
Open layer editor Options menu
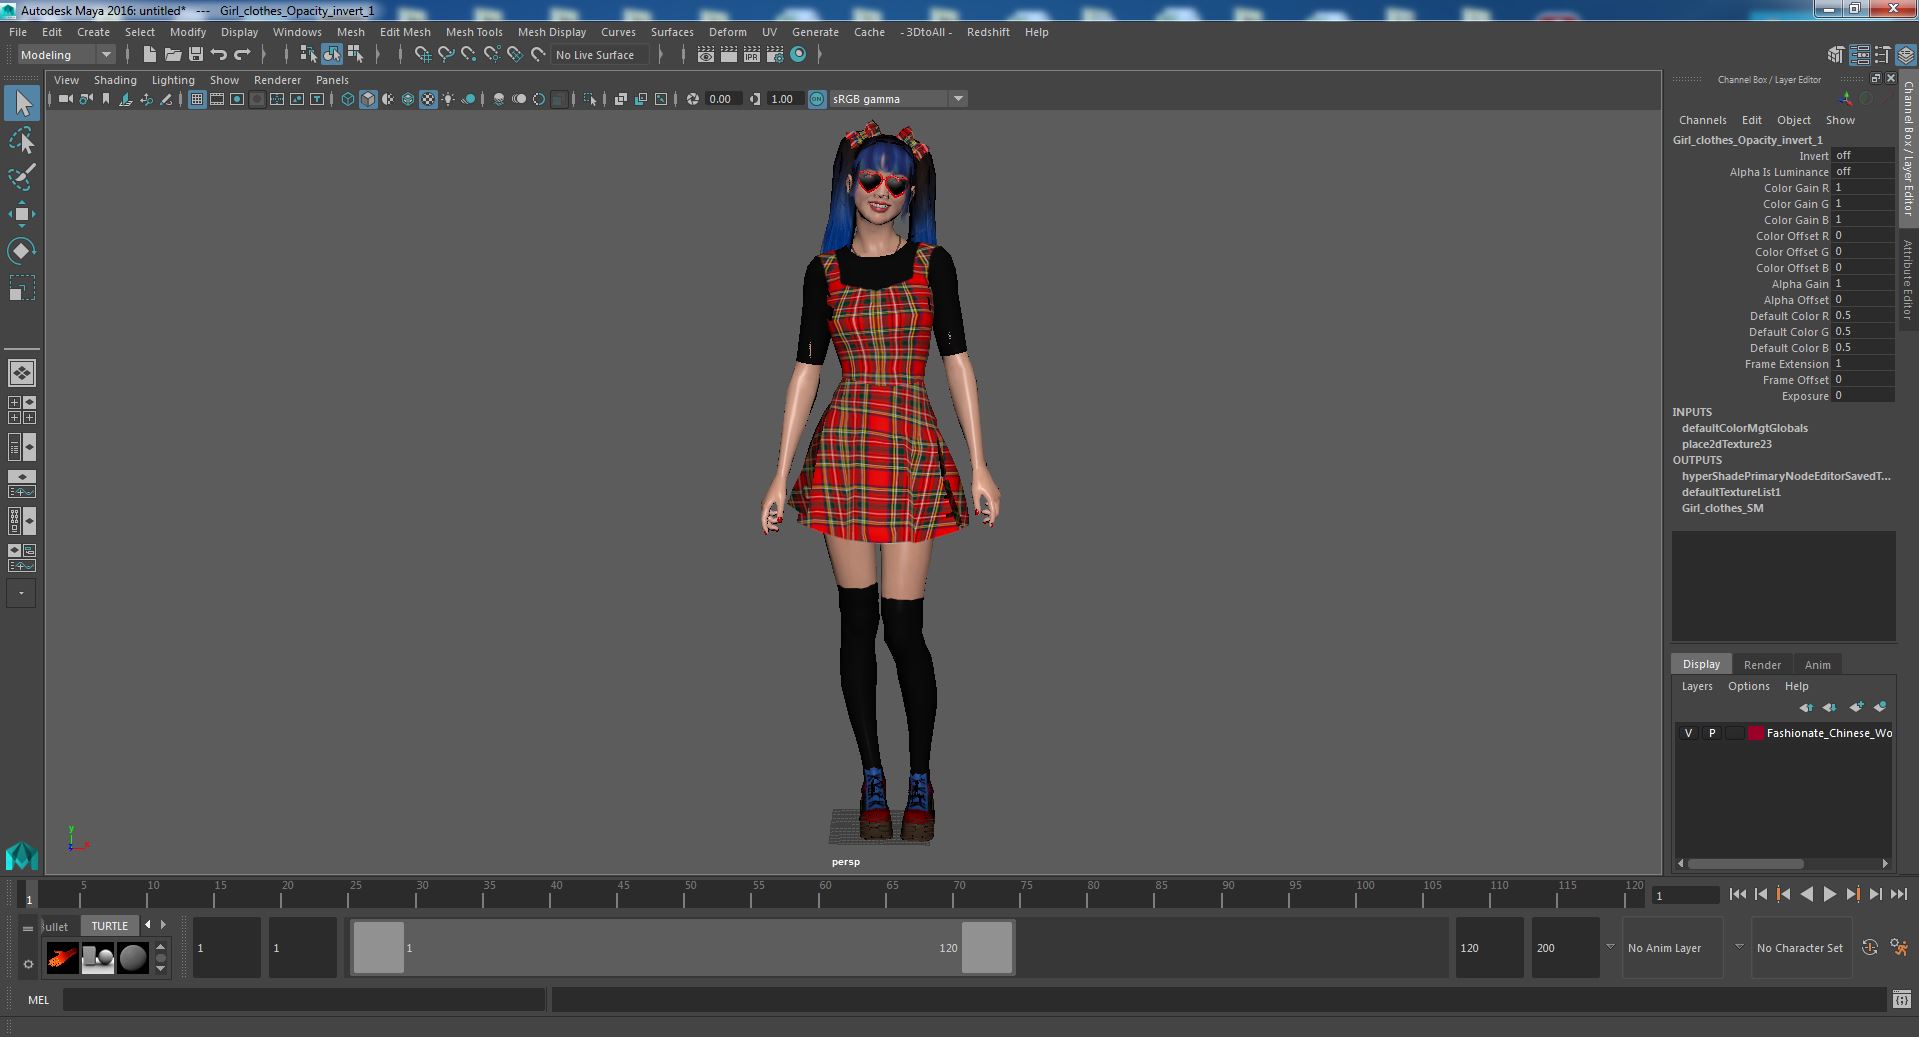[x=1748, y=686]
